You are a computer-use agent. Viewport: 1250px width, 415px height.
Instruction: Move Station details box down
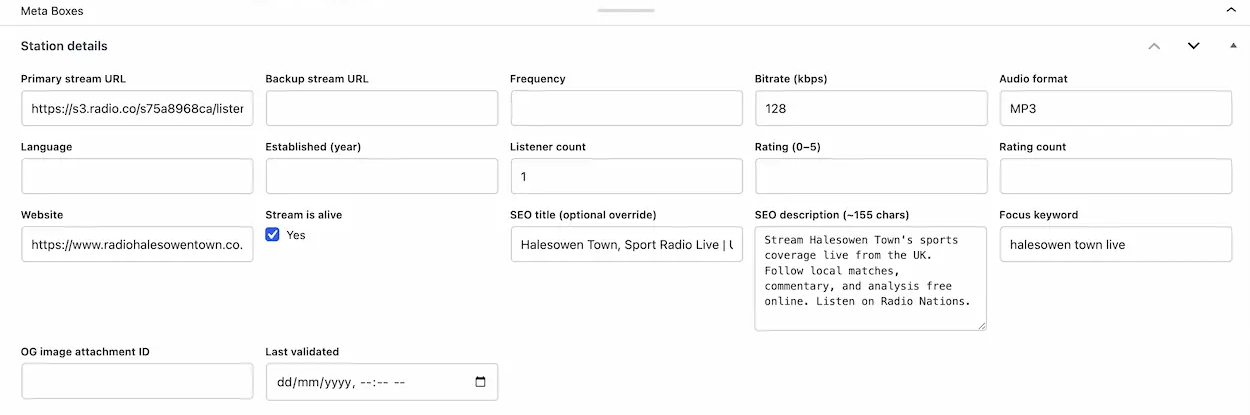coord(1193,46)
